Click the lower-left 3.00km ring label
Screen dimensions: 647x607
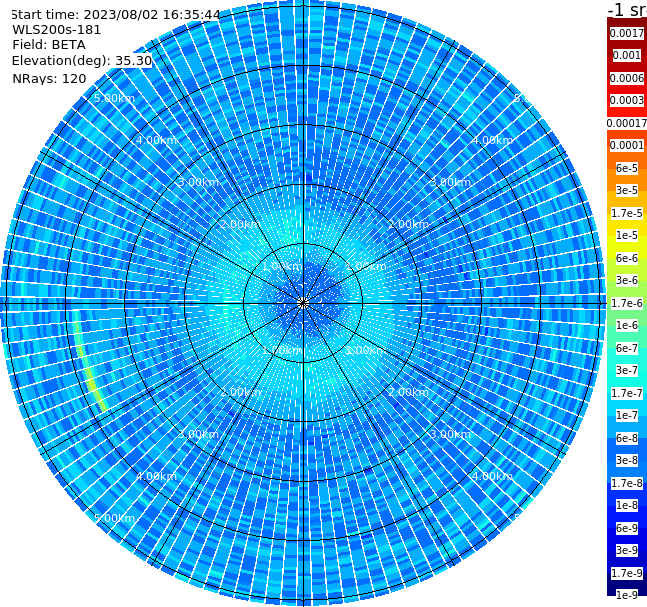pos(198,434)
